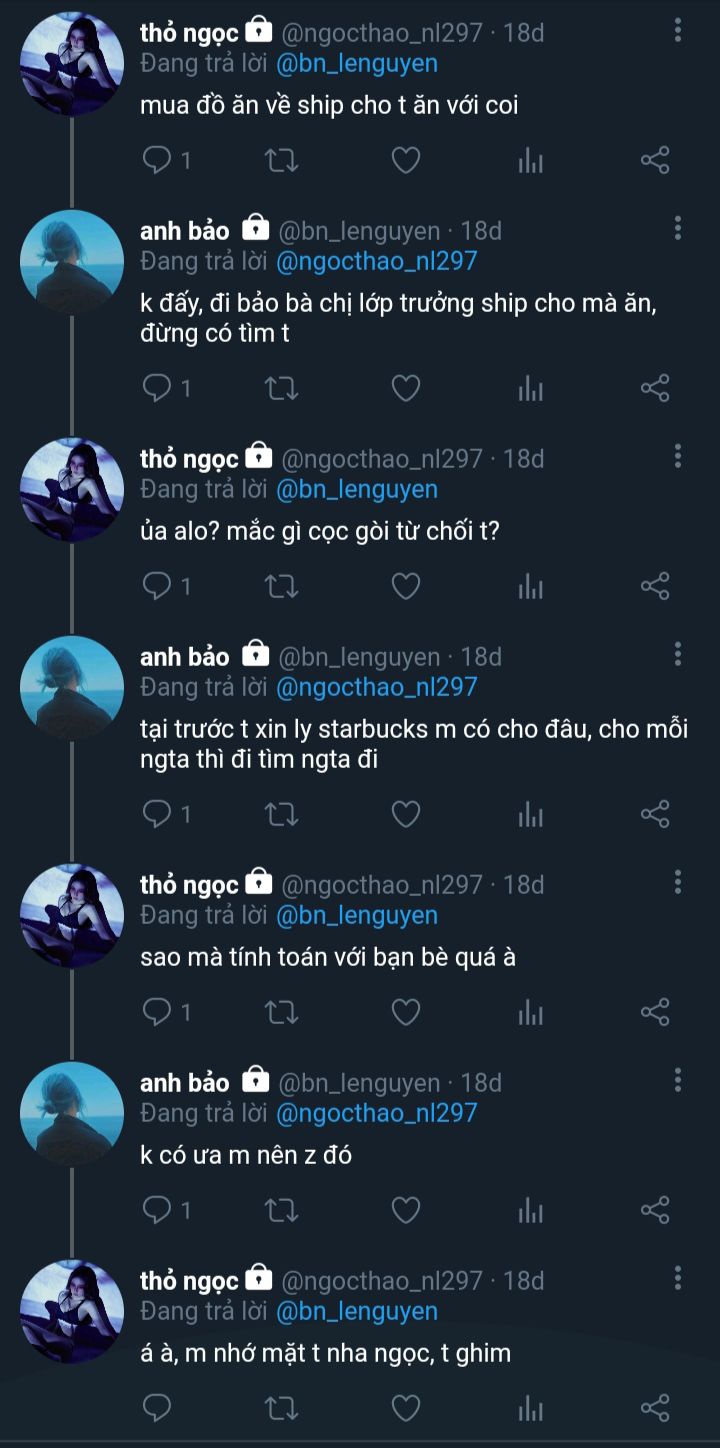
Task: Open anh bảo's avatar on the "k đấy" tweet
Action: (x=72, y=262)
